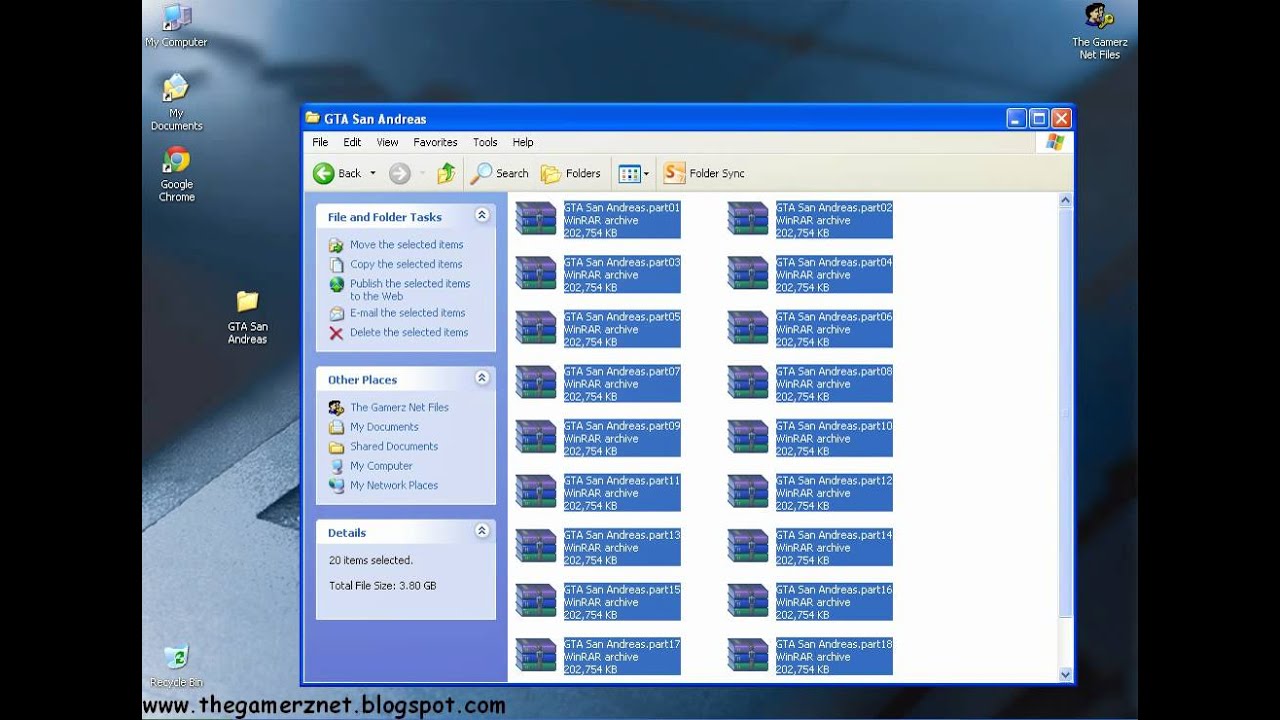Screen dimensions: 1280x720
Task: Open the Help menu
Action: click(523, 142)
